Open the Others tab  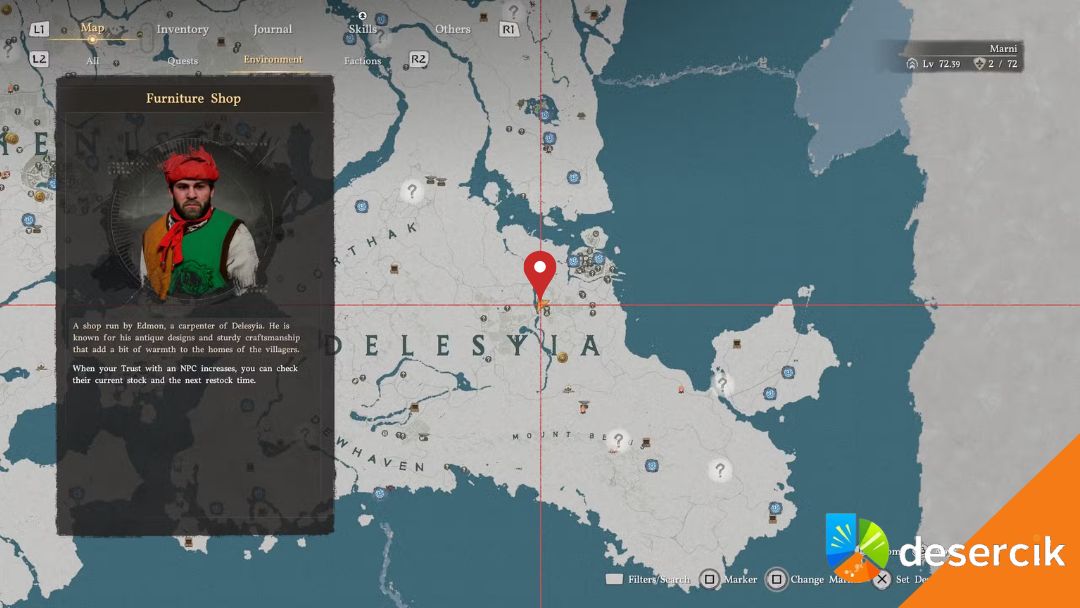[x=453, y=29]
